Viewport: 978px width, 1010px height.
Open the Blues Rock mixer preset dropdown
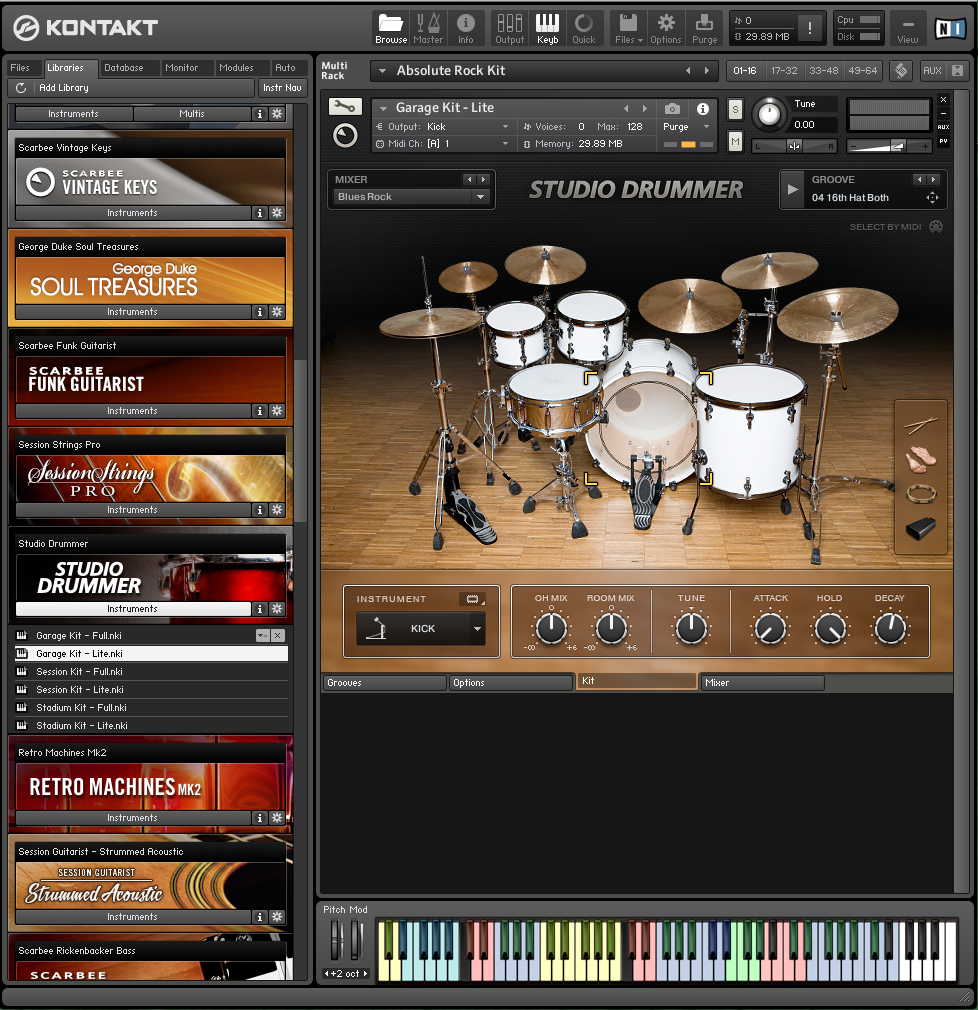click(x=412, y=196)
